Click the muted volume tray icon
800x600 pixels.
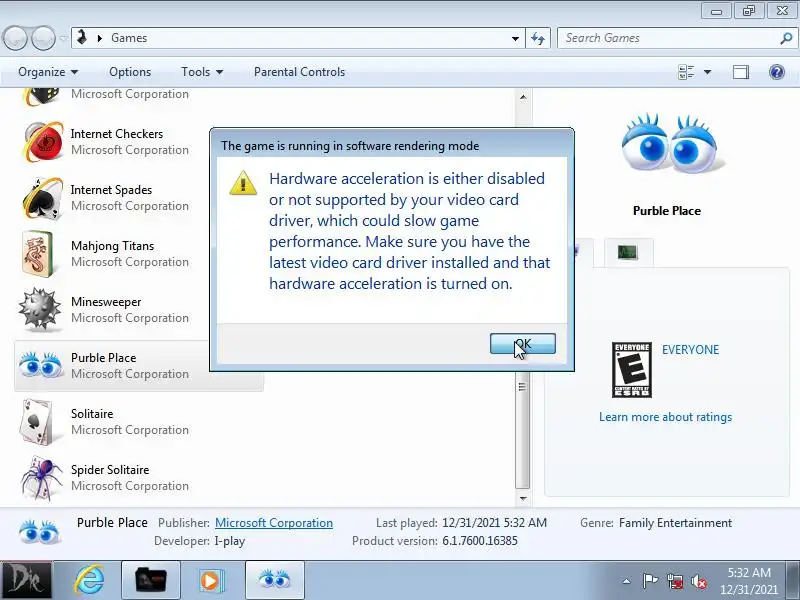(698, 581)
